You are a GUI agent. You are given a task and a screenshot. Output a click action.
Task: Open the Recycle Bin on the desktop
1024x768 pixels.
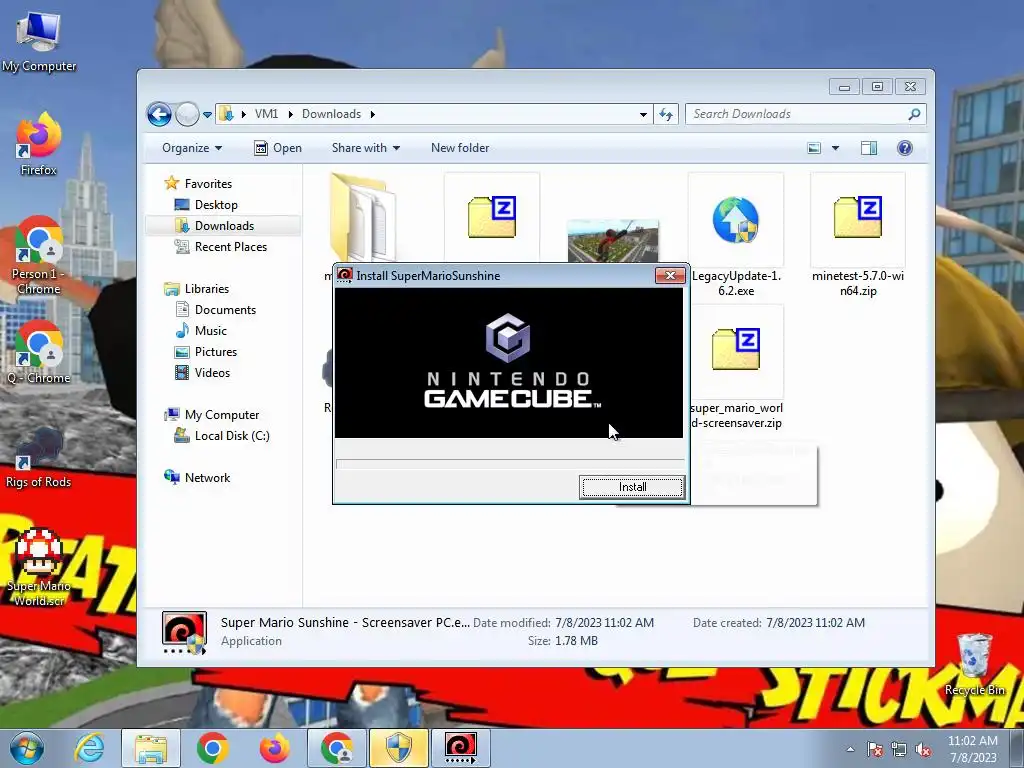(x=974, y=665)
